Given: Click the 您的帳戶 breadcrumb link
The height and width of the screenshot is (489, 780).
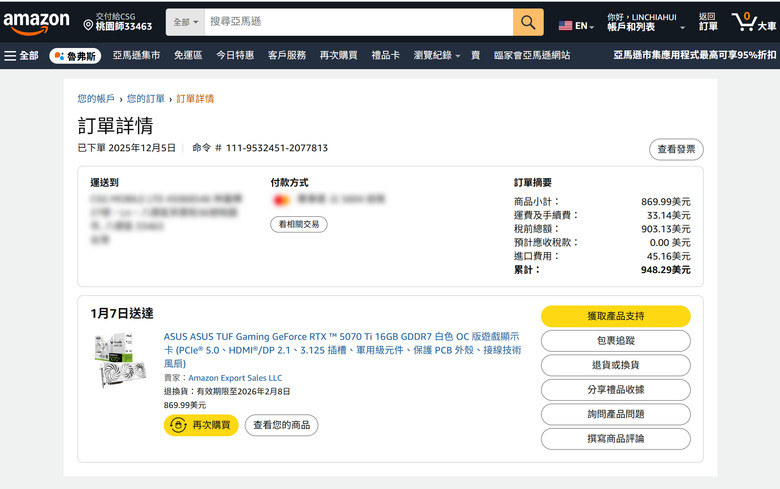Looking at the screenshot, I should click(x=96, y=98).
